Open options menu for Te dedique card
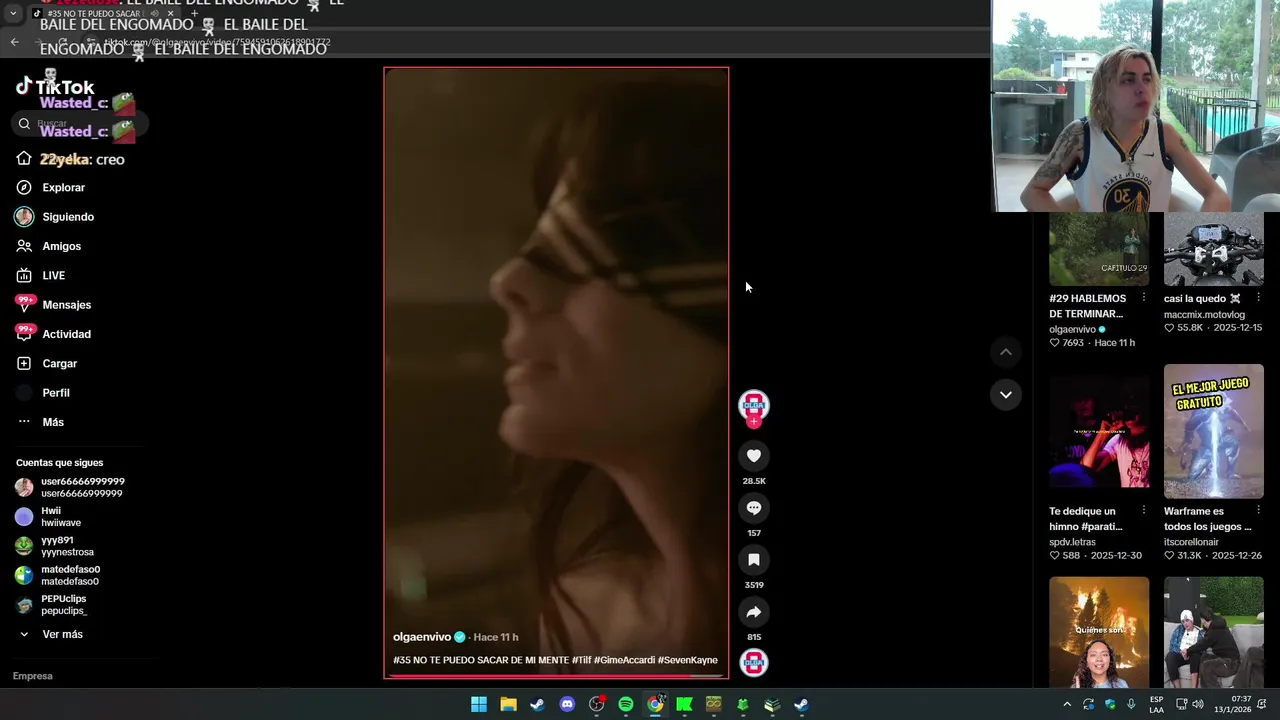The height and width of the screenshot is (720, 1280). (x=1144, y=511)
